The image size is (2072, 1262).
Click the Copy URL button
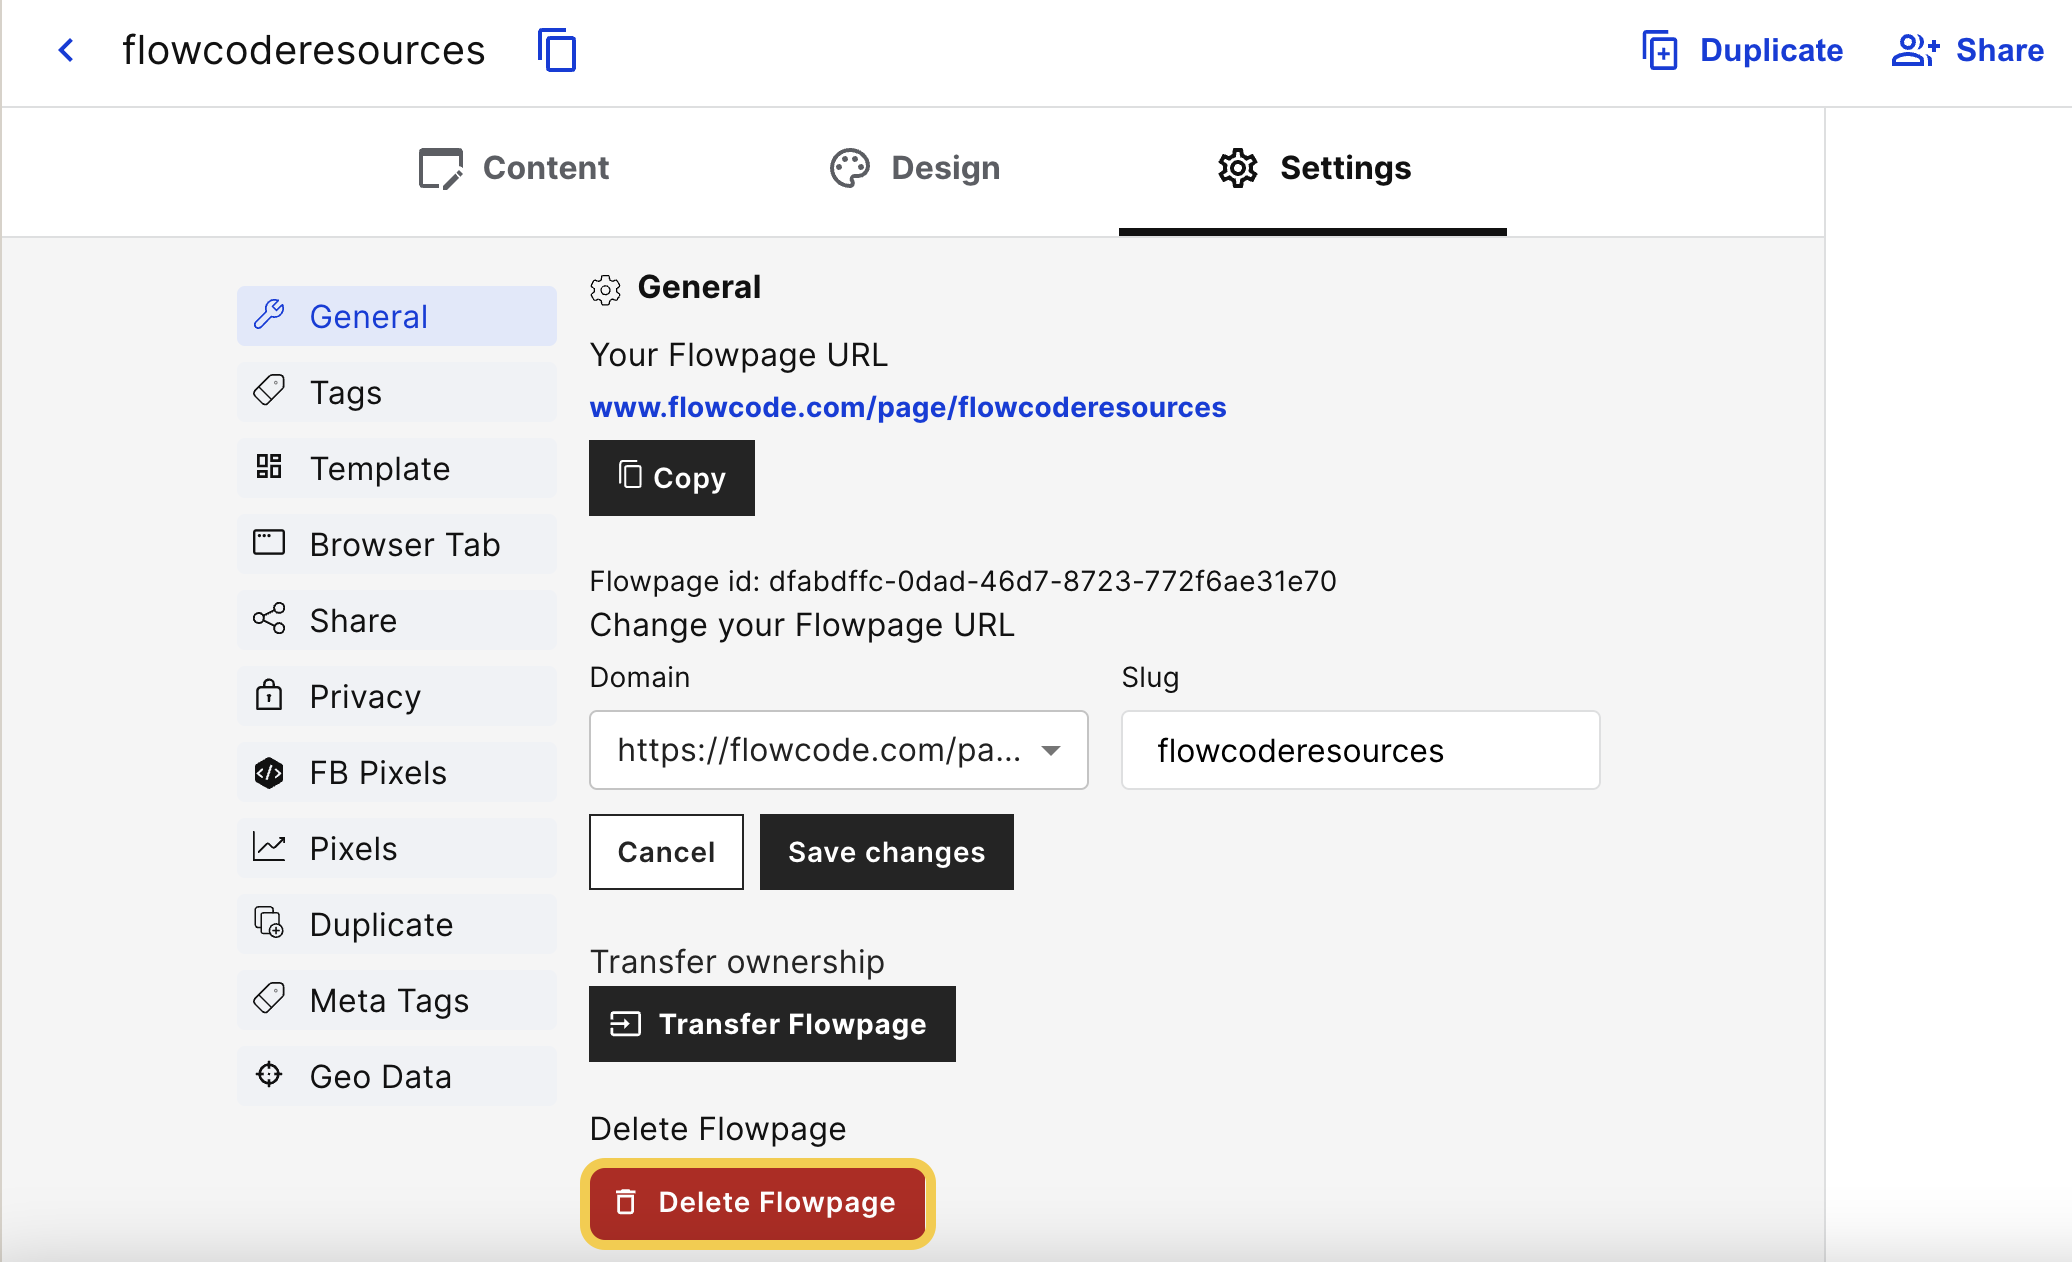click(672, 478)
